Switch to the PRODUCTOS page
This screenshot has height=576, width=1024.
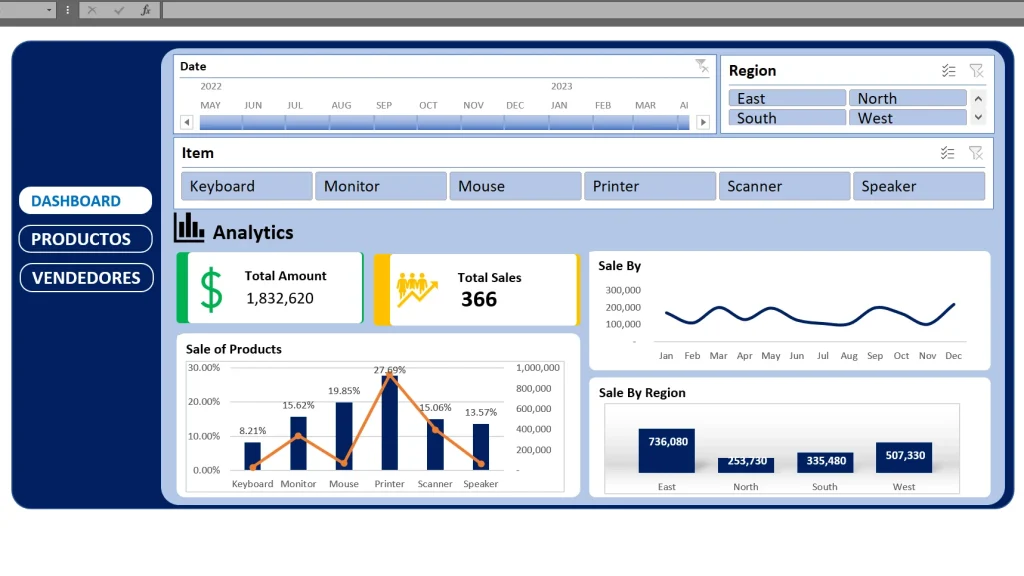point(85,239)
